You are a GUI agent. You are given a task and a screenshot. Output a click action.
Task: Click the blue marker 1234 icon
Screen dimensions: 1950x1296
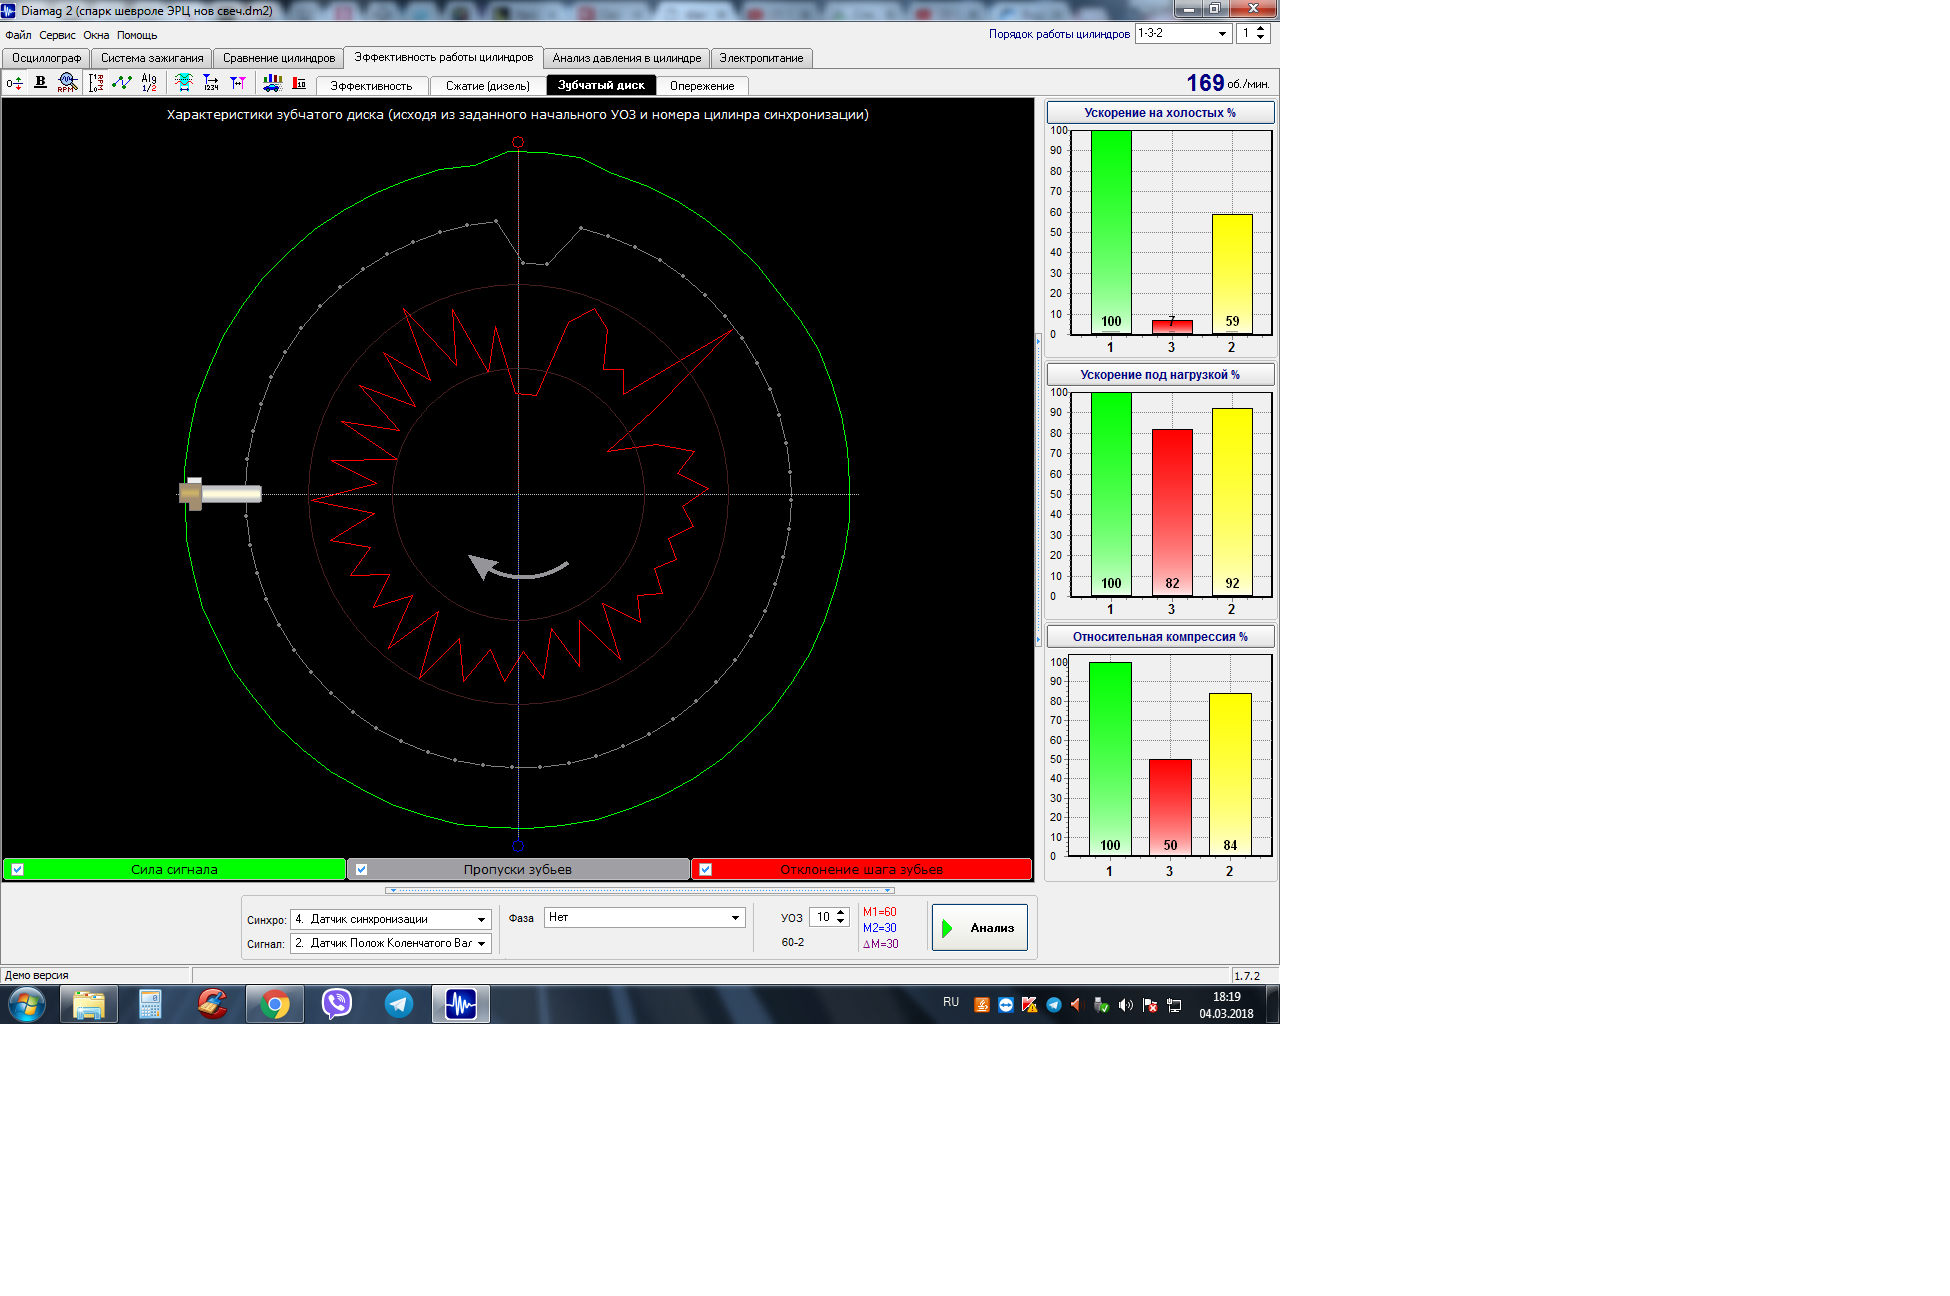coord(211,83)
